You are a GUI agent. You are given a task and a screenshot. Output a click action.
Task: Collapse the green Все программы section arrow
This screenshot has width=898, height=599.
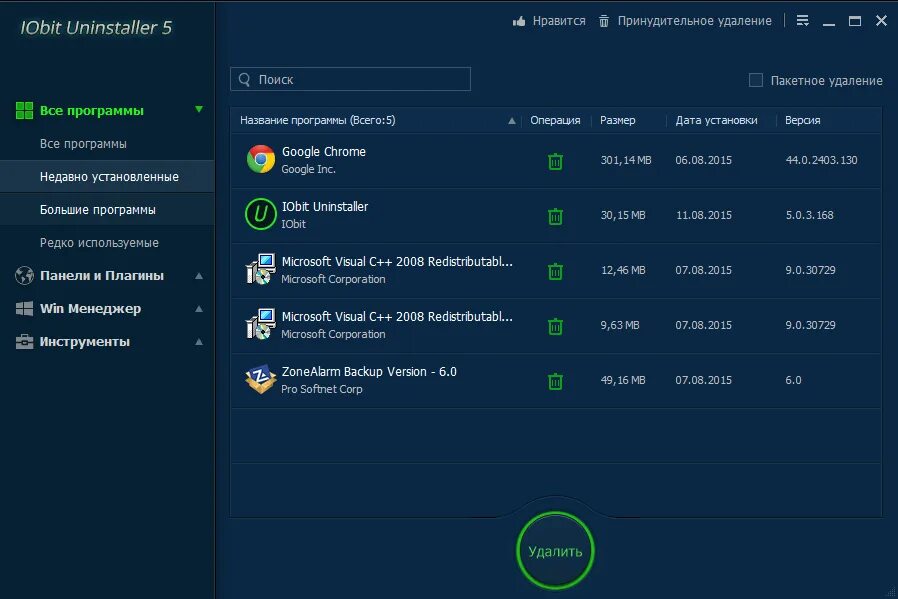199,109
